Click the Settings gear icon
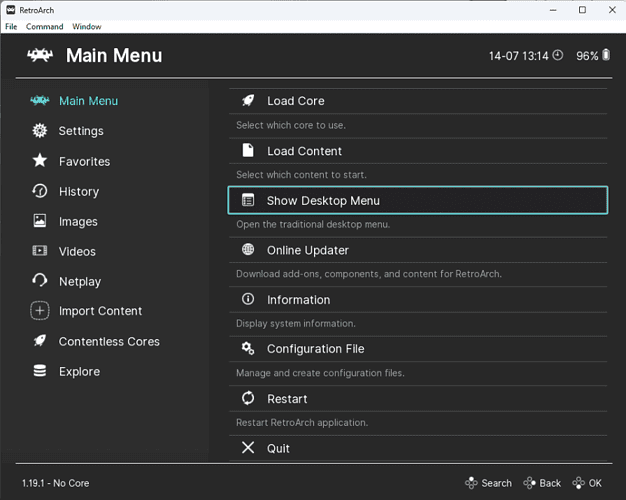This screenshot has height=500, width=626. 40,131
